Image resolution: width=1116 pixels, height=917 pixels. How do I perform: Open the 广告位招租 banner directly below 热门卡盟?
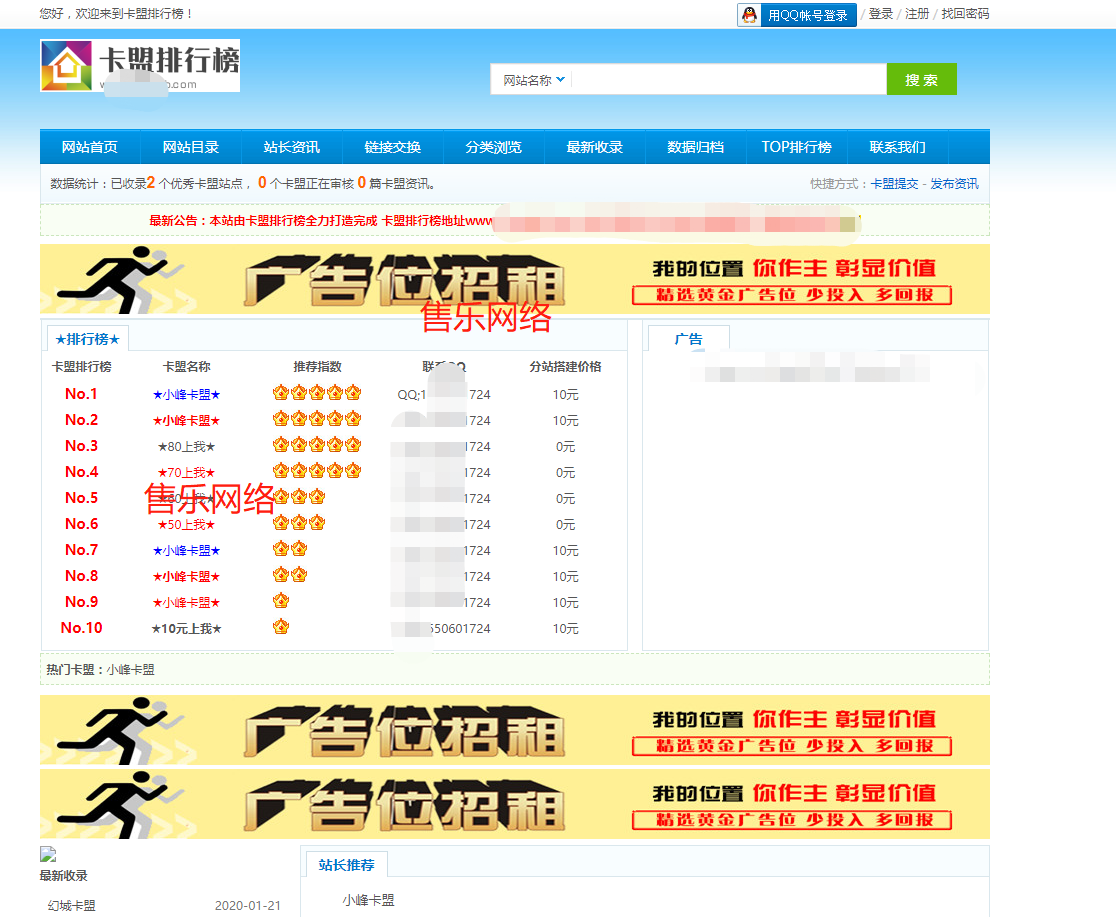[515, 730]
